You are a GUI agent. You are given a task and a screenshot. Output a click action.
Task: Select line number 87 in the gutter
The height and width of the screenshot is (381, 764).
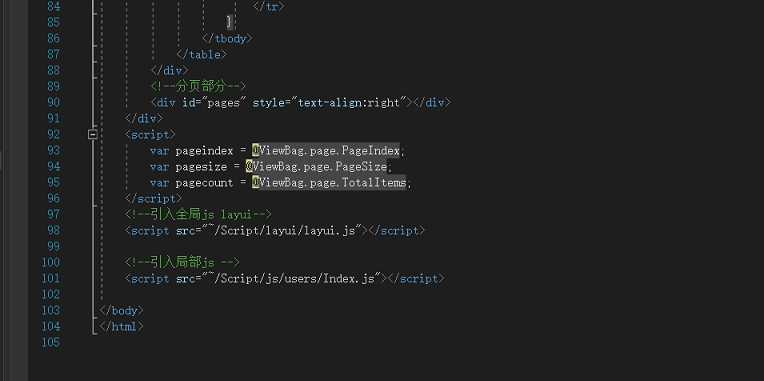54,55
